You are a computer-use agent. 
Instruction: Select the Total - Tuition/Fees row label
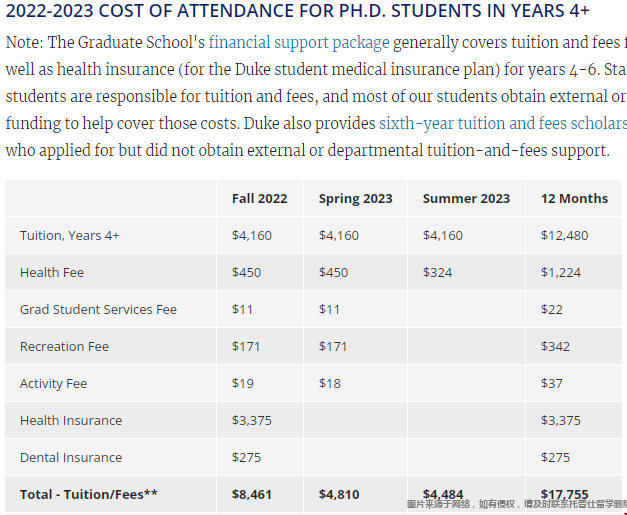point(89,494)
